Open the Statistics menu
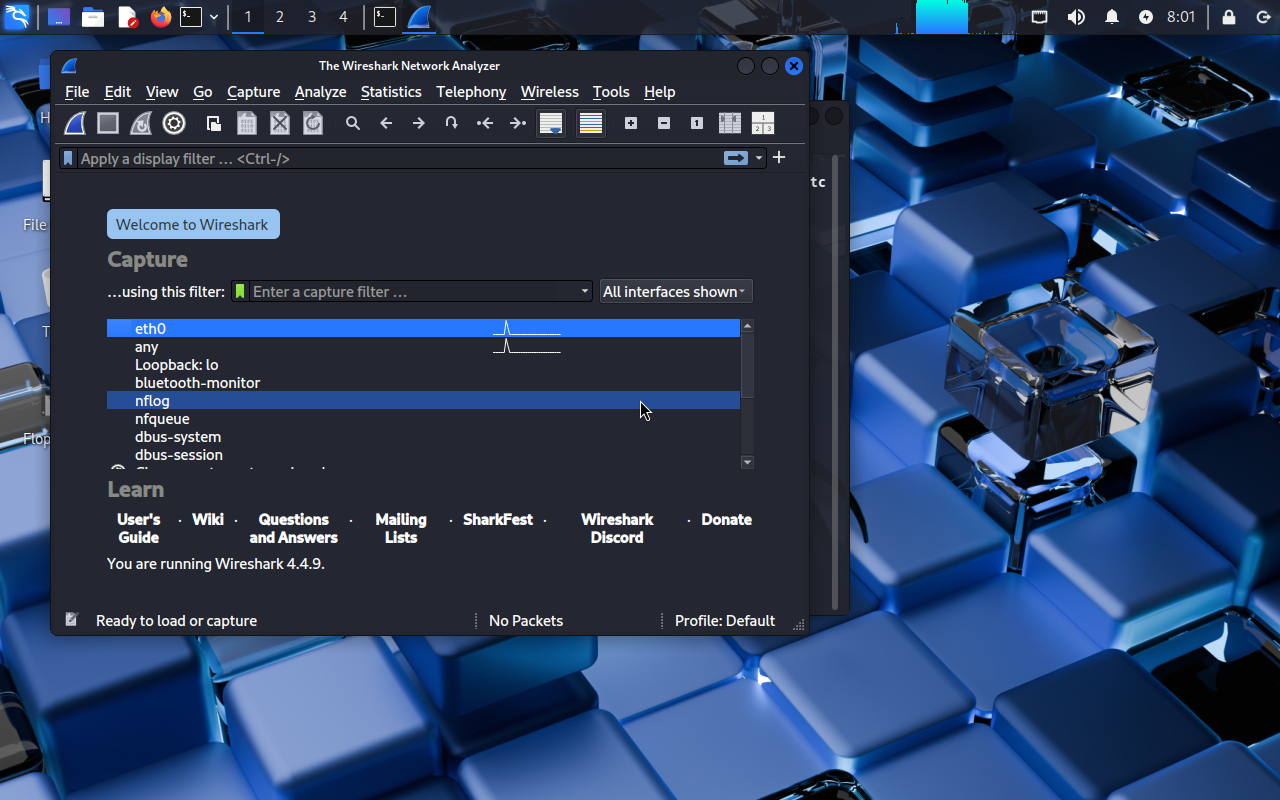1280x800 pixels. pos(391,92)
